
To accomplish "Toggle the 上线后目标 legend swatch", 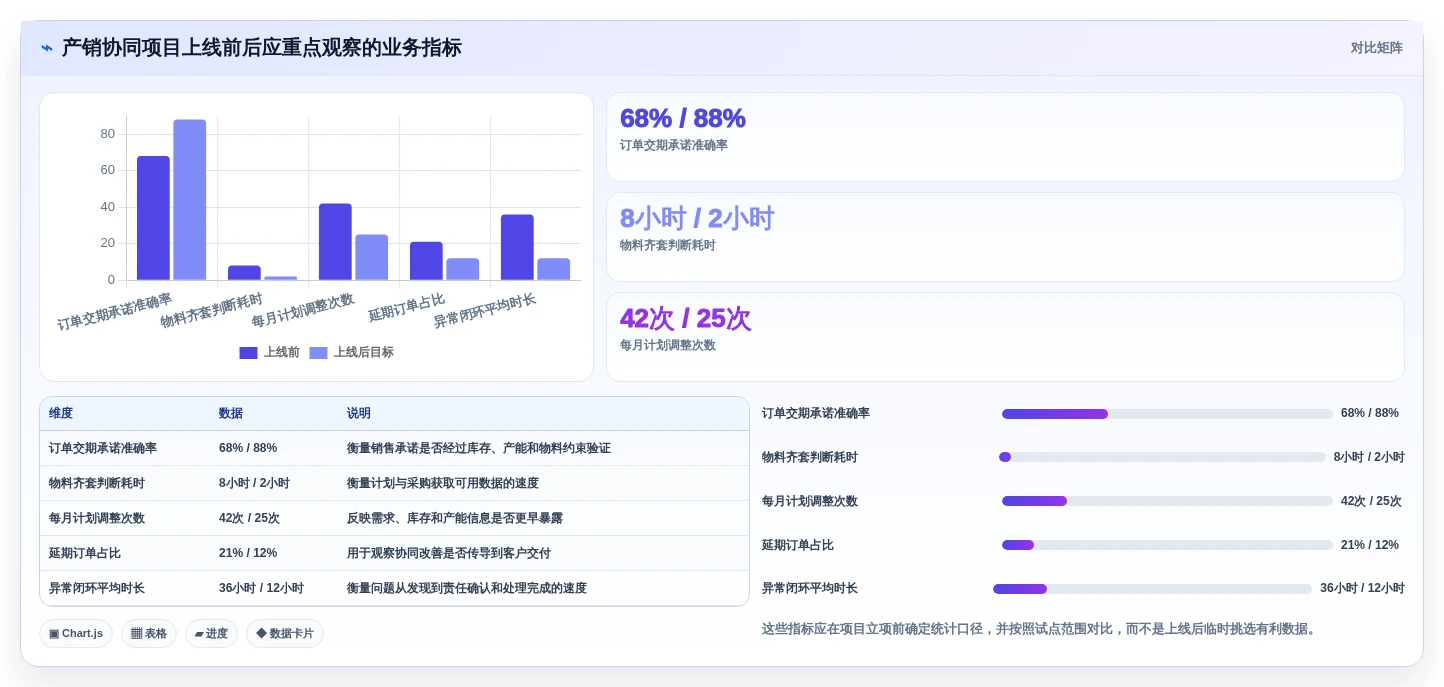I will (319, 353).
